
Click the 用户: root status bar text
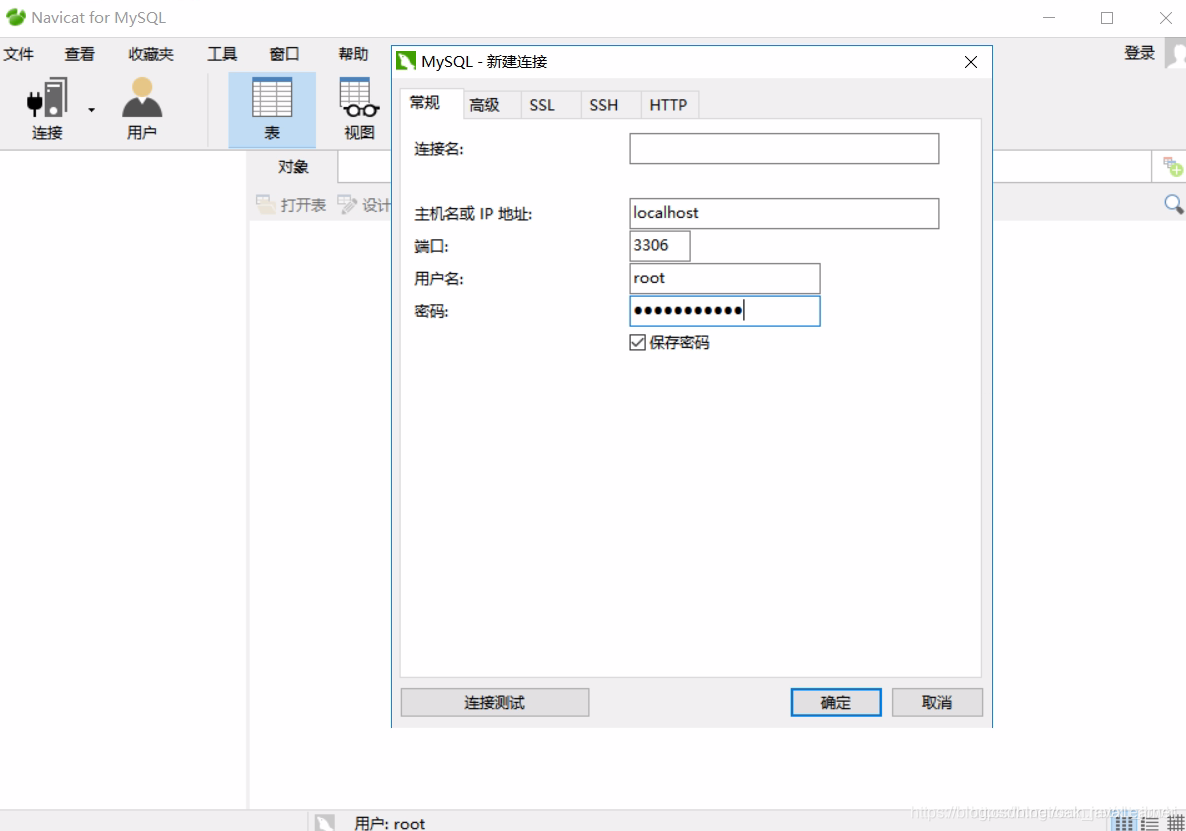(390, 823)
